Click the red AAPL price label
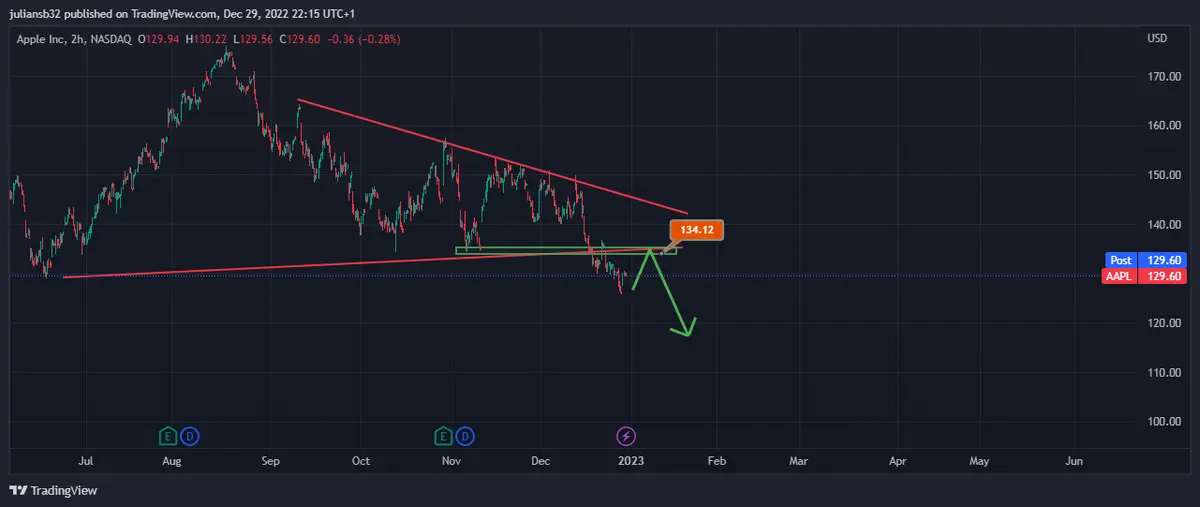1200x507 pixels. pos(1121,276)
